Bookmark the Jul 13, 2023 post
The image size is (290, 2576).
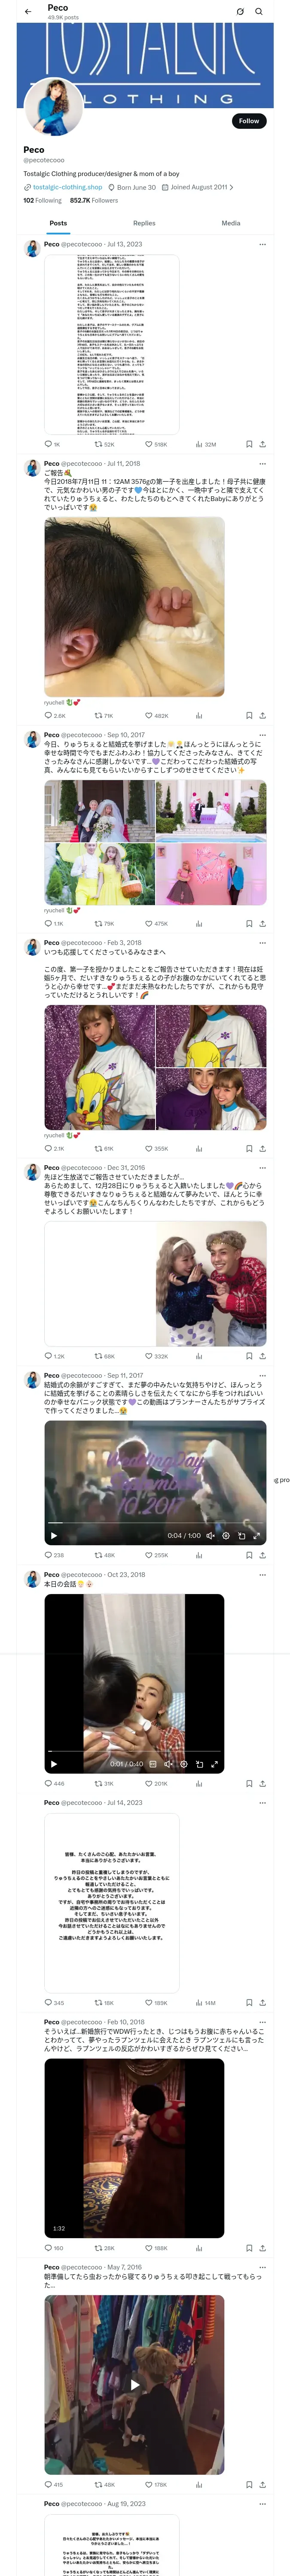point(249,444)
